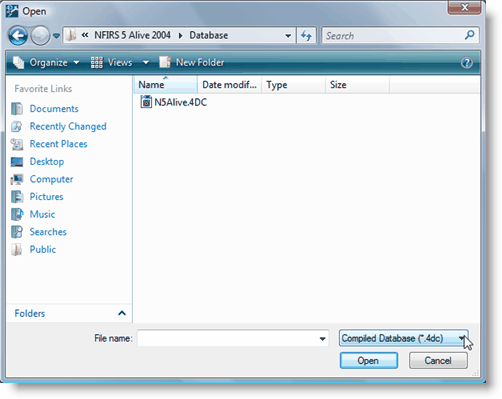Open the Public favorite link
The width and height of the screenshot is (502, 399).
pyautogui.click(x=43, y=249)
